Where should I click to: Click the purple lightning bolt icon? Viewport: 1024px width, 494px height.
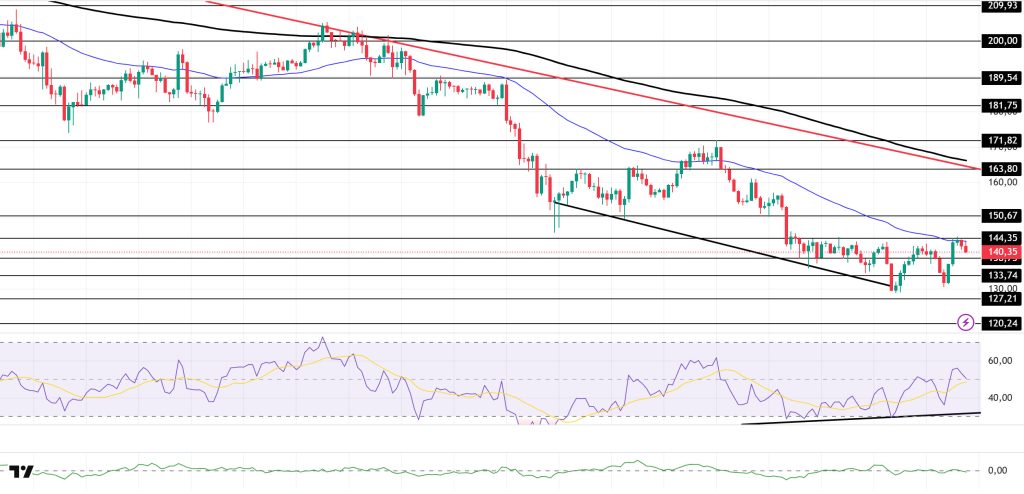point(965,322)
